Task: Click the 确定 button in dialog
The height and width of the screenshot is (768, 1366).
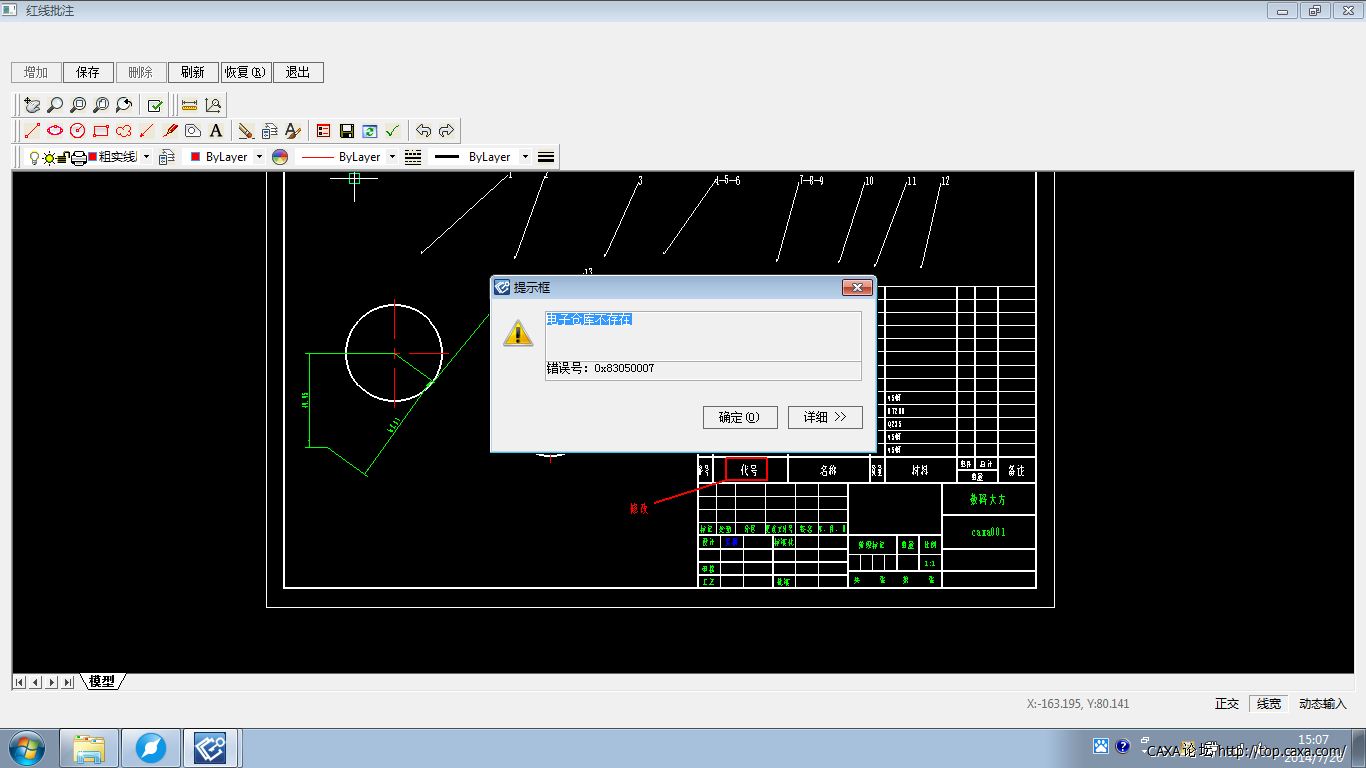Action: point(740,417)
